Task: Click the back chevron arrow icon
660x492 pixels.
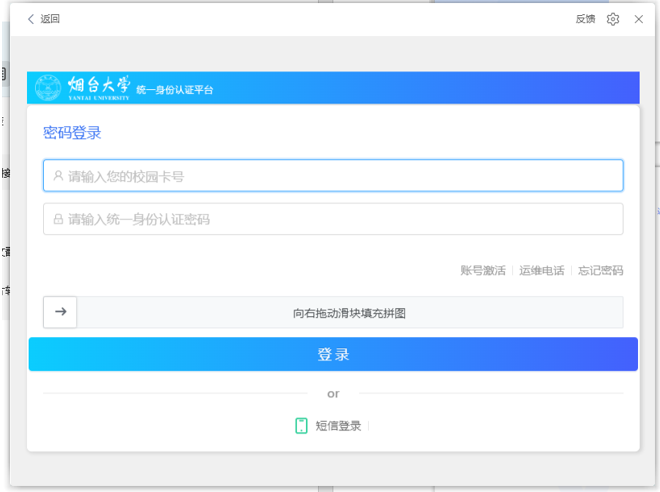Action: [31, 19]
